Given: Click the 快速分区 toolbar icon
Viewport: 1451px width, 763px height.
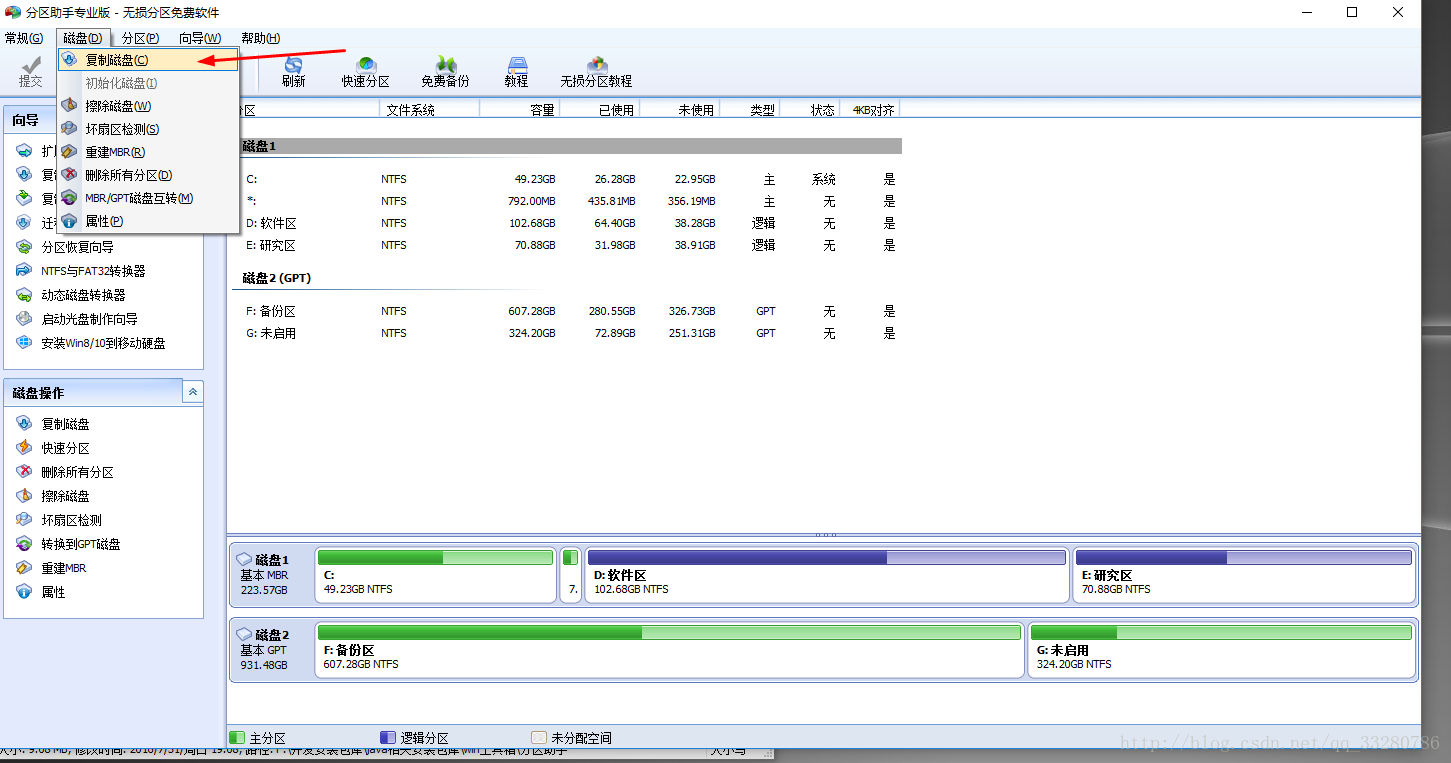Looking at the screenshot, I should (365, 72).
